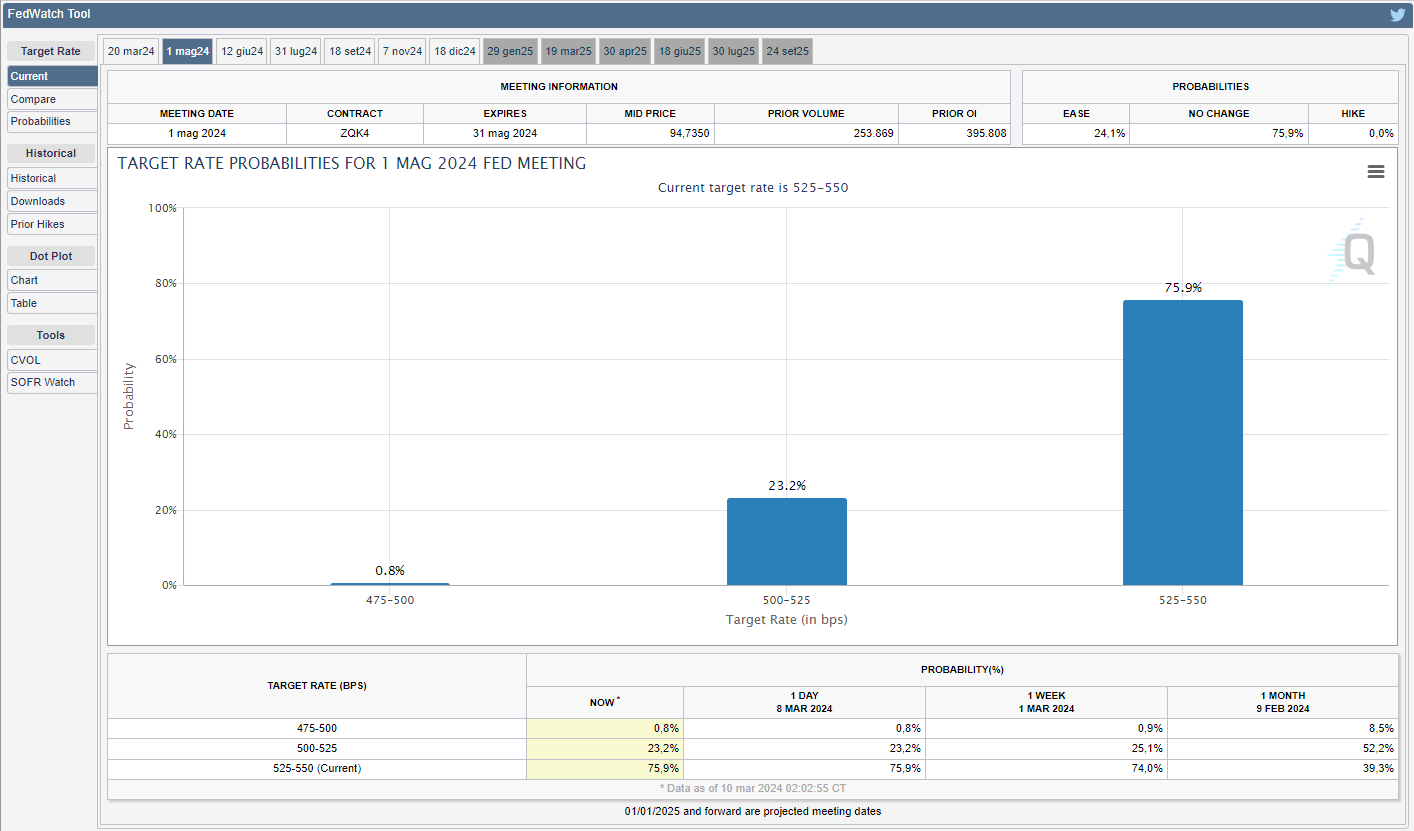Click the 500-525 bar in chart
The height and width of the screenshot is (831, 1414).
786,541
